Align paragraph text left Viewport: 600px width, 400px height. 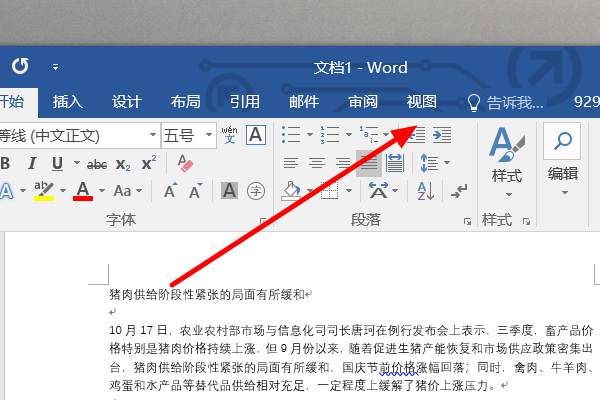291,163
